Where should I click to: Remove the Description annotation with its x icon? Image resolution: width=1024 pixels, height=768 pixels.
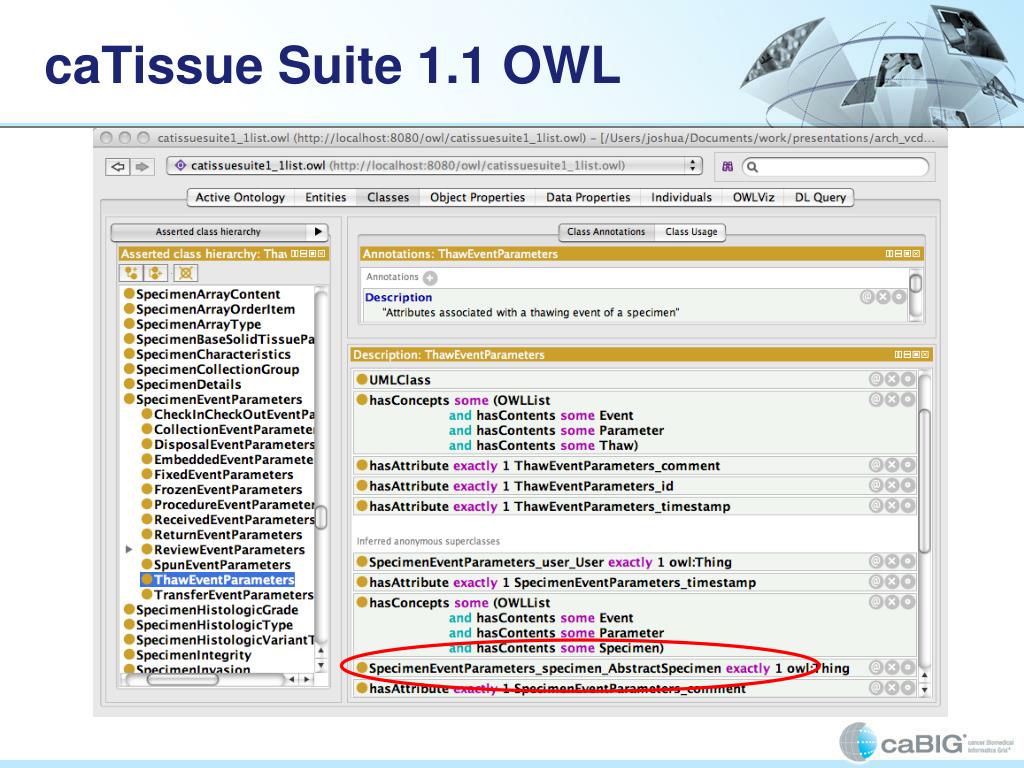(x=883, y=297)
